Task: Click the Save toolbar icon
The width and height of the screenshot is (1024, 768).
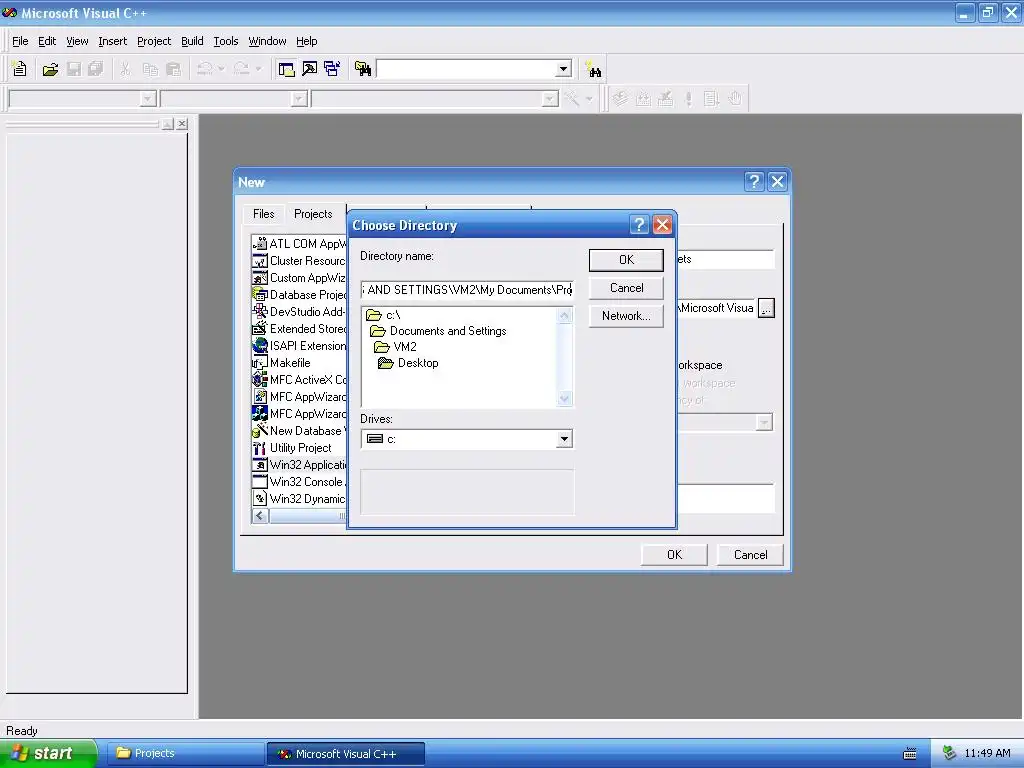Action: coord(74,69)
